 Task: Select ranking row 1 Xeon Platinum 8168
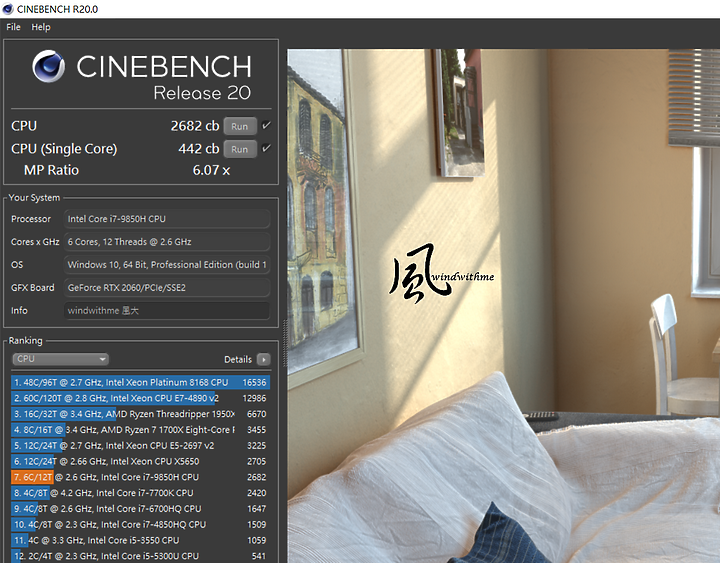[x=140, y=383]
